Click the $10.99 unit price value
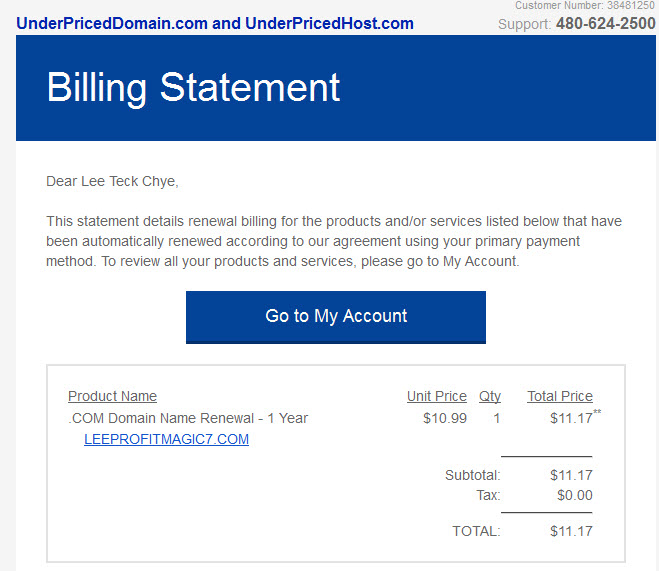Viewport: 659px width, 571px height. (445, 418)
